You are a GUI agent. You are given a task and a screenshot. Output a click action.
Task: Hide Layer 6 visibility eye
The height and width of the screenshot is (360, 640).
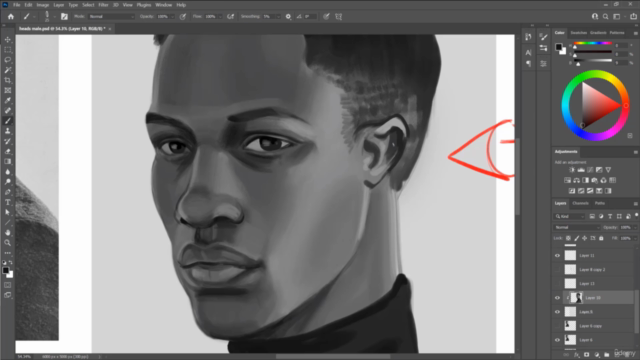pos(557,340)
